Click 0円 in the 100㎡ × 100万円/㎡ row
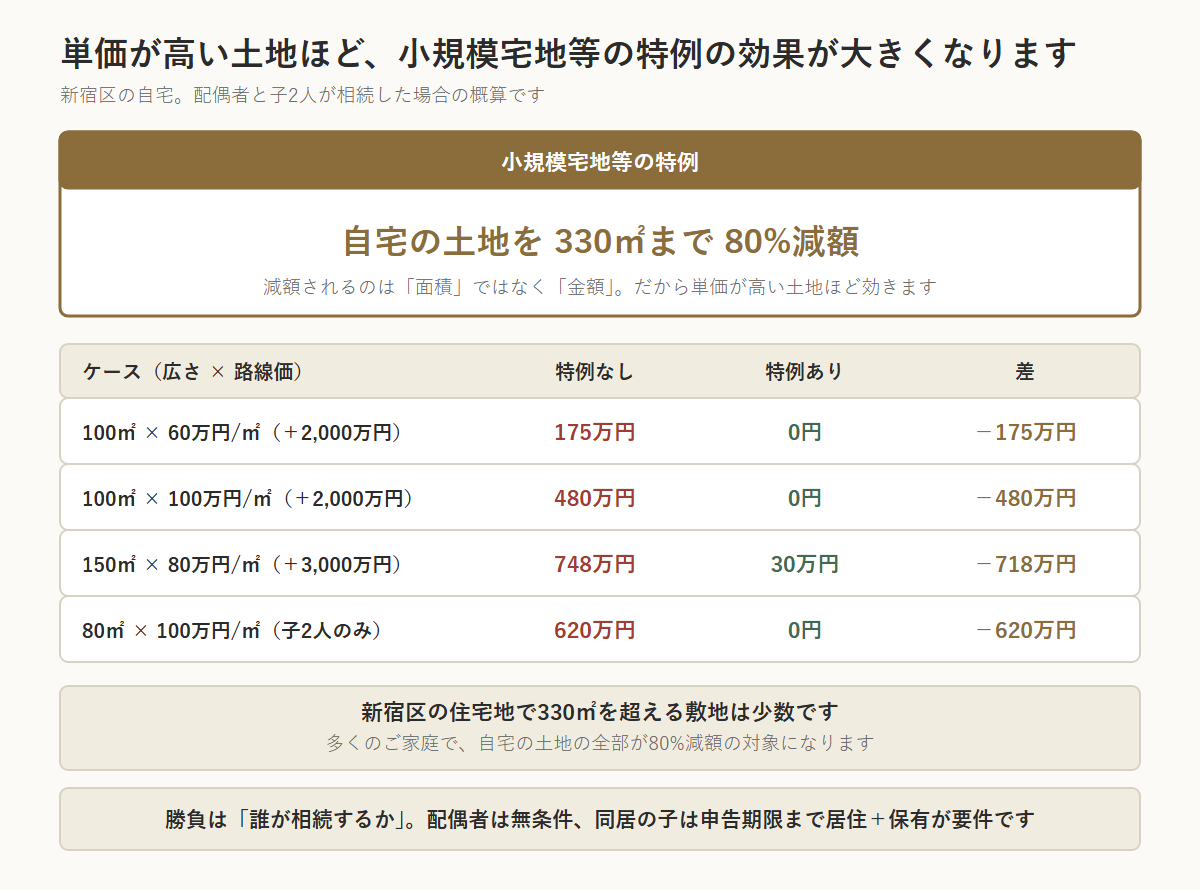This screenshot has height=890, width=1200. [x=805, y=499]
